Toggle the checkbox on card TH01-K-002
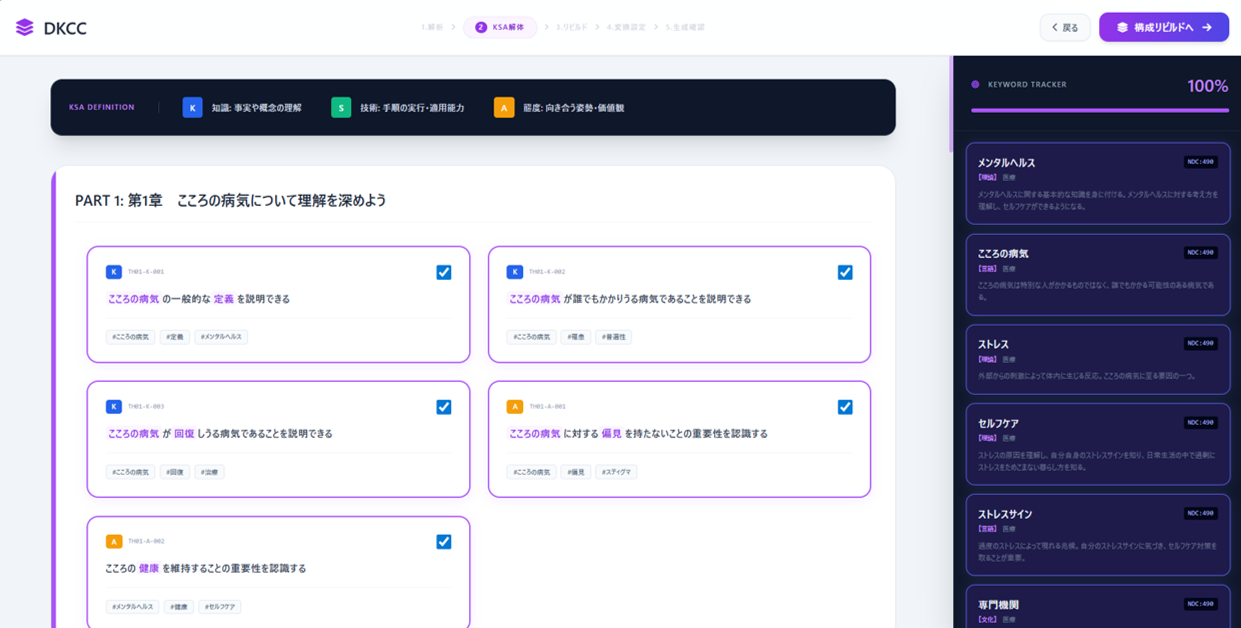The height and width of the screenshot is (628, 1241). pyautogui.click(x=845, y=272)
